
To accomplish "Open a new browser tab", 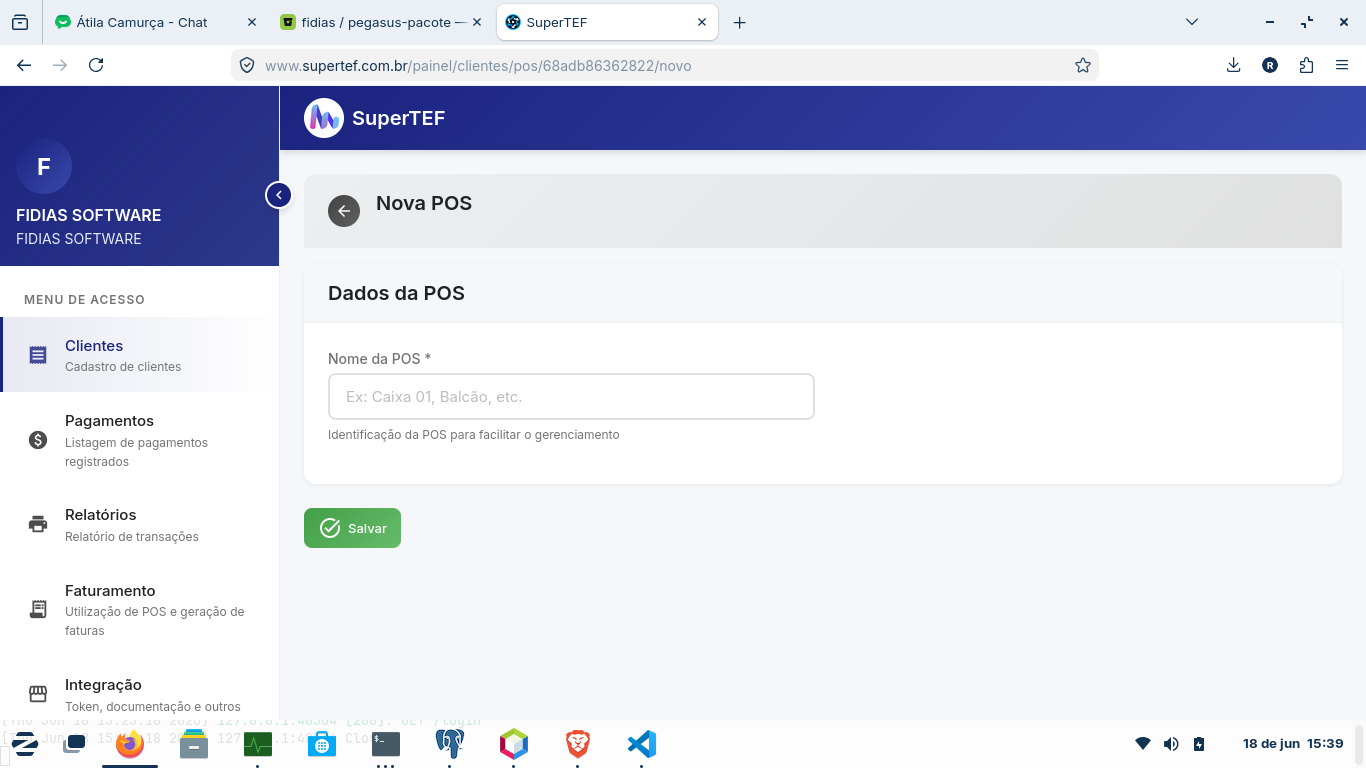I will [x=739, y=22].
